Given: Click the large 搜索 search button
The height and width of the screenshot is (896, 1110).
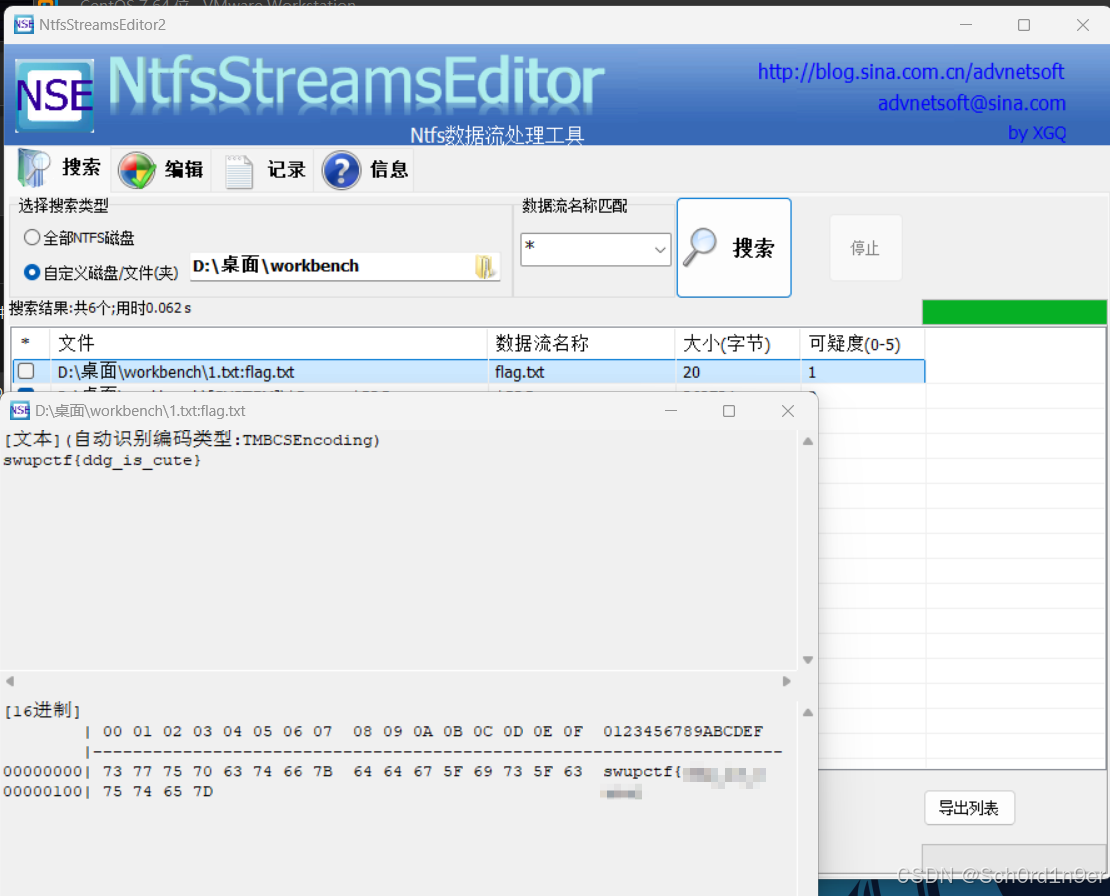Looking at the screenshot, I should (734, 248).
